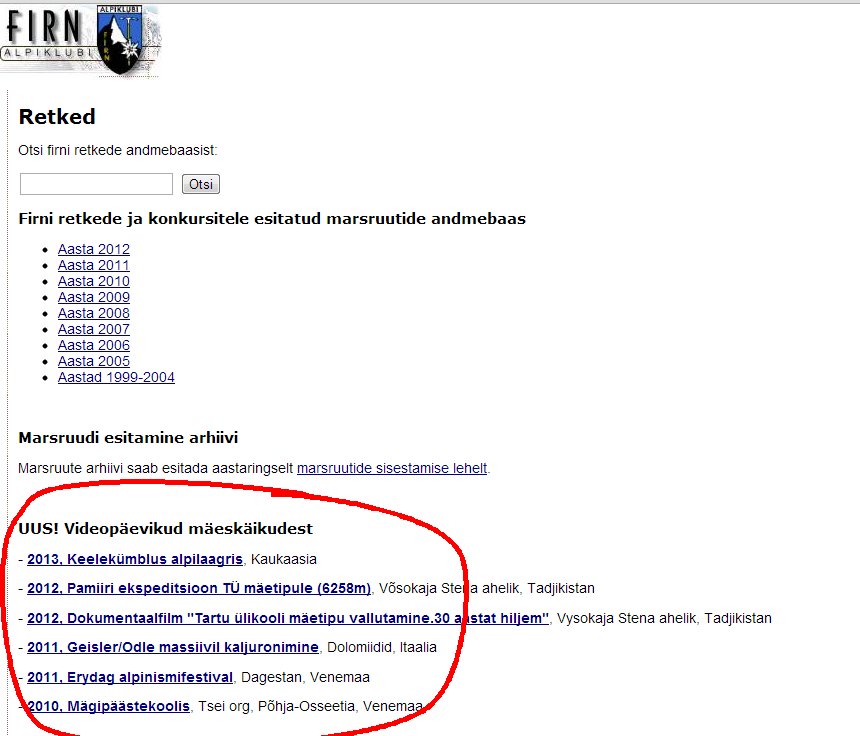Click the text 'Dolomiidid, Itaalia'
Image resolution: width=860 pixels, height=736 pixels.
click(382, 647)
